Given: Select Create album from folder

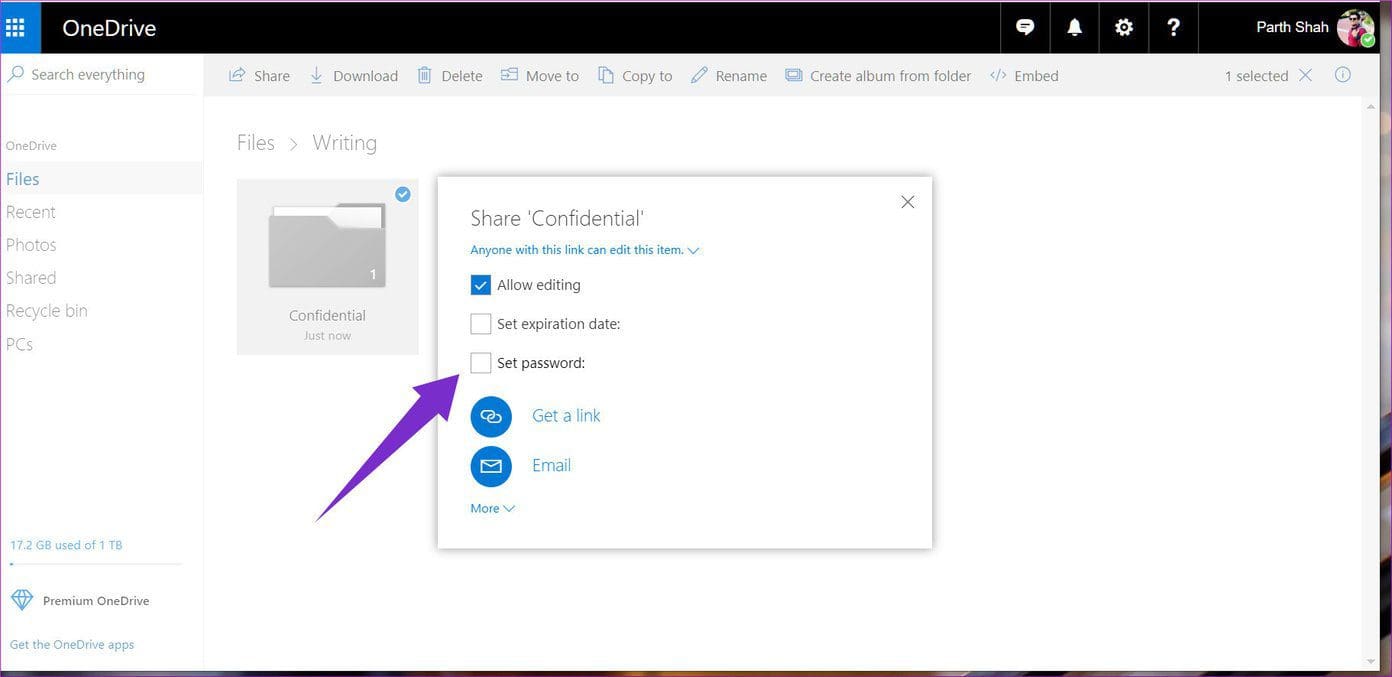Looking at the screenshot, I should (878, 76).
